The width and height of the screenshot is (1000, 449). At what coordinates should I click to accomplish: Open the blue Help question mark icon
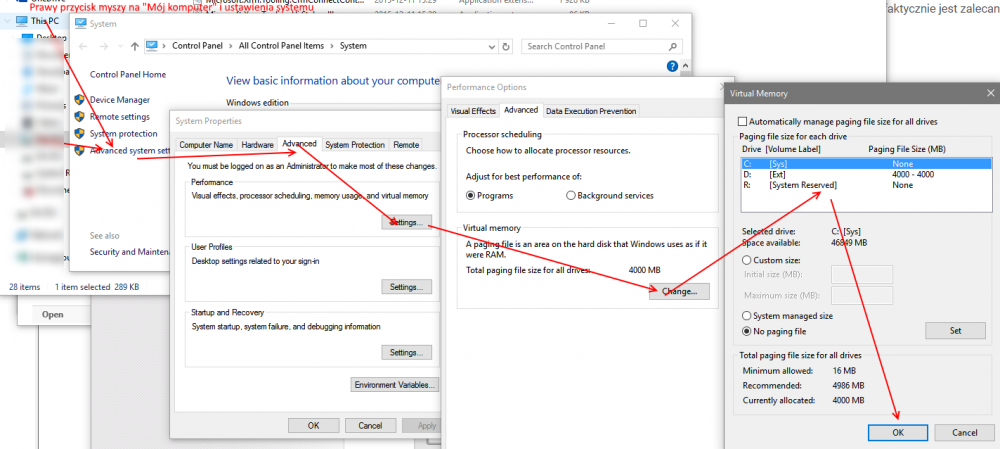pos(672,66)
